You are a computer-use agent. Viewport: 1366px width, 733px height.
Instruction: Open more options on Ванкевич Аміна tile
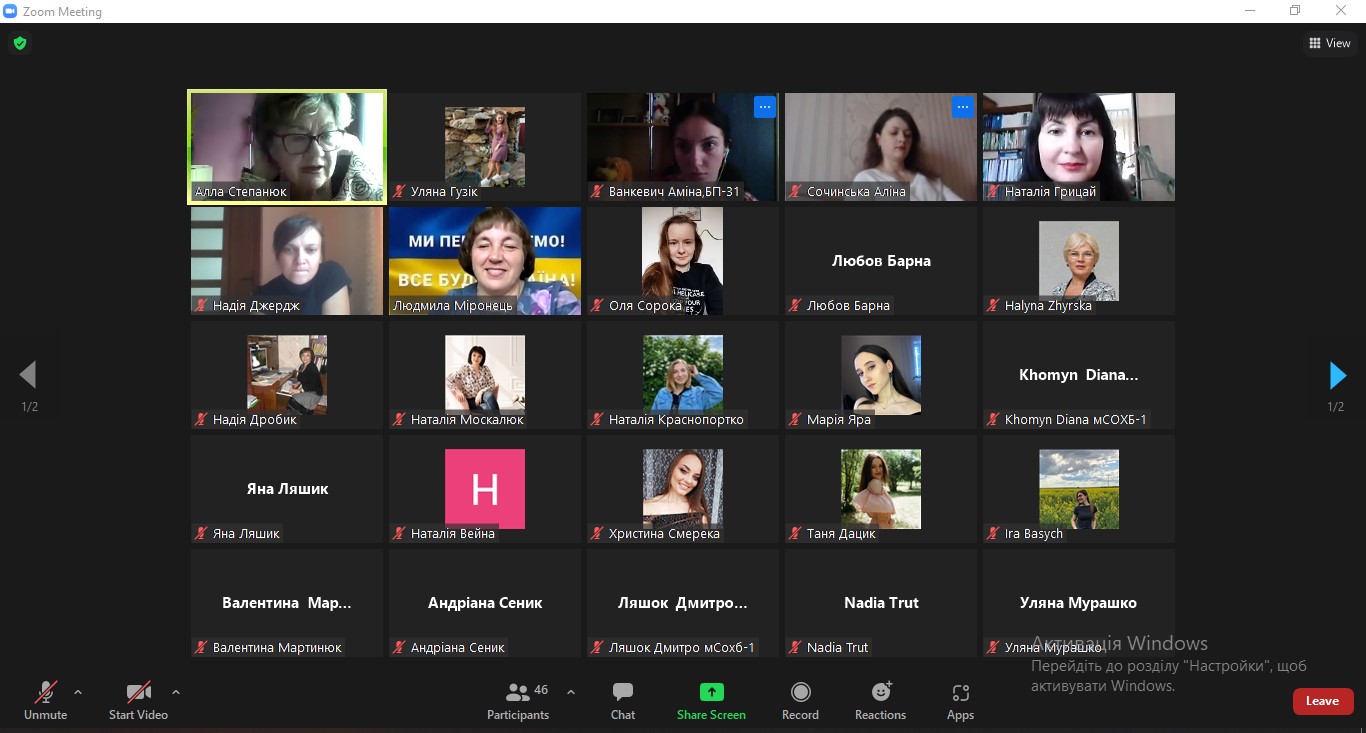(764, 107)
